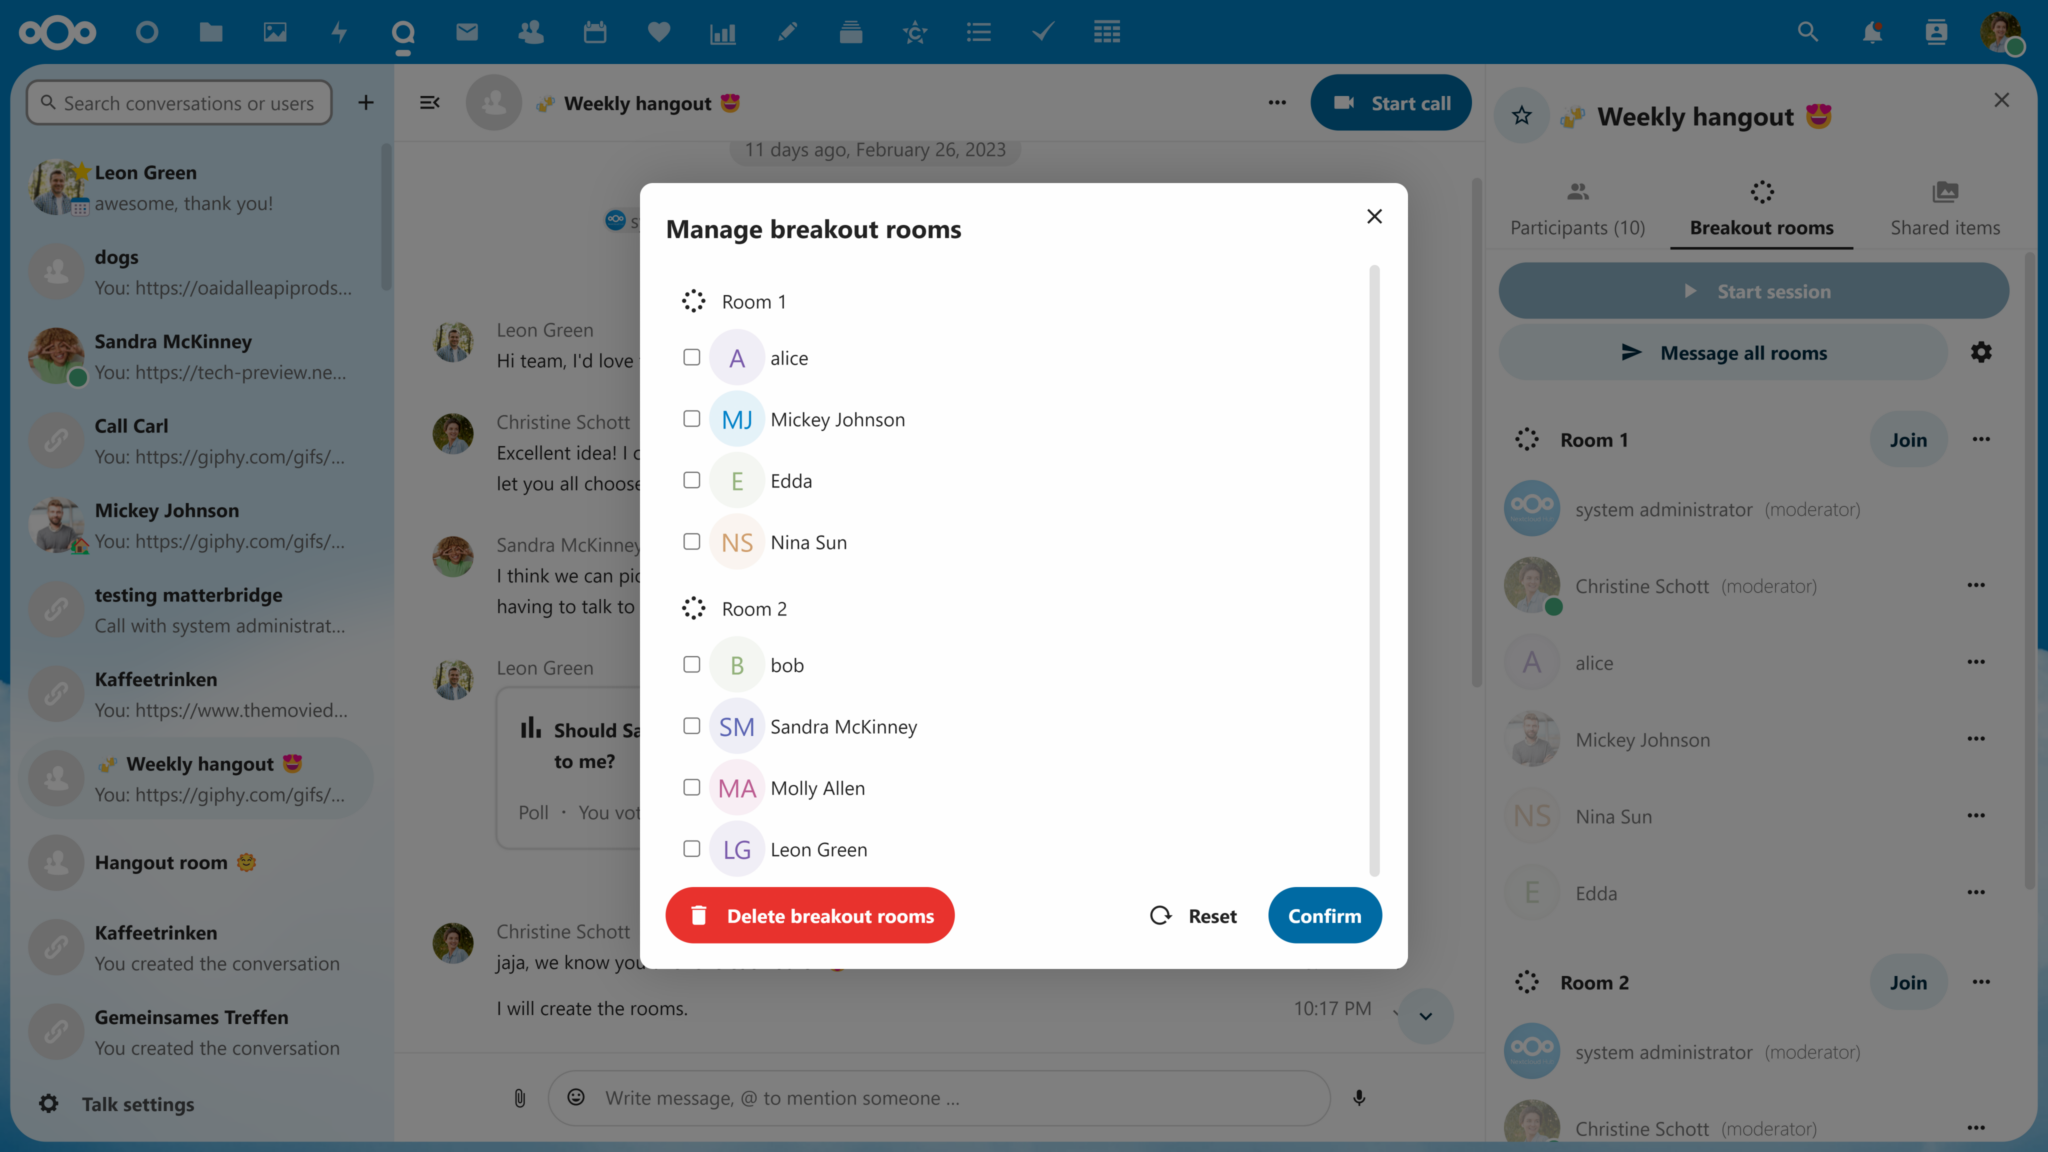Open the Notes app (pencil icon)

click(787, 31)
